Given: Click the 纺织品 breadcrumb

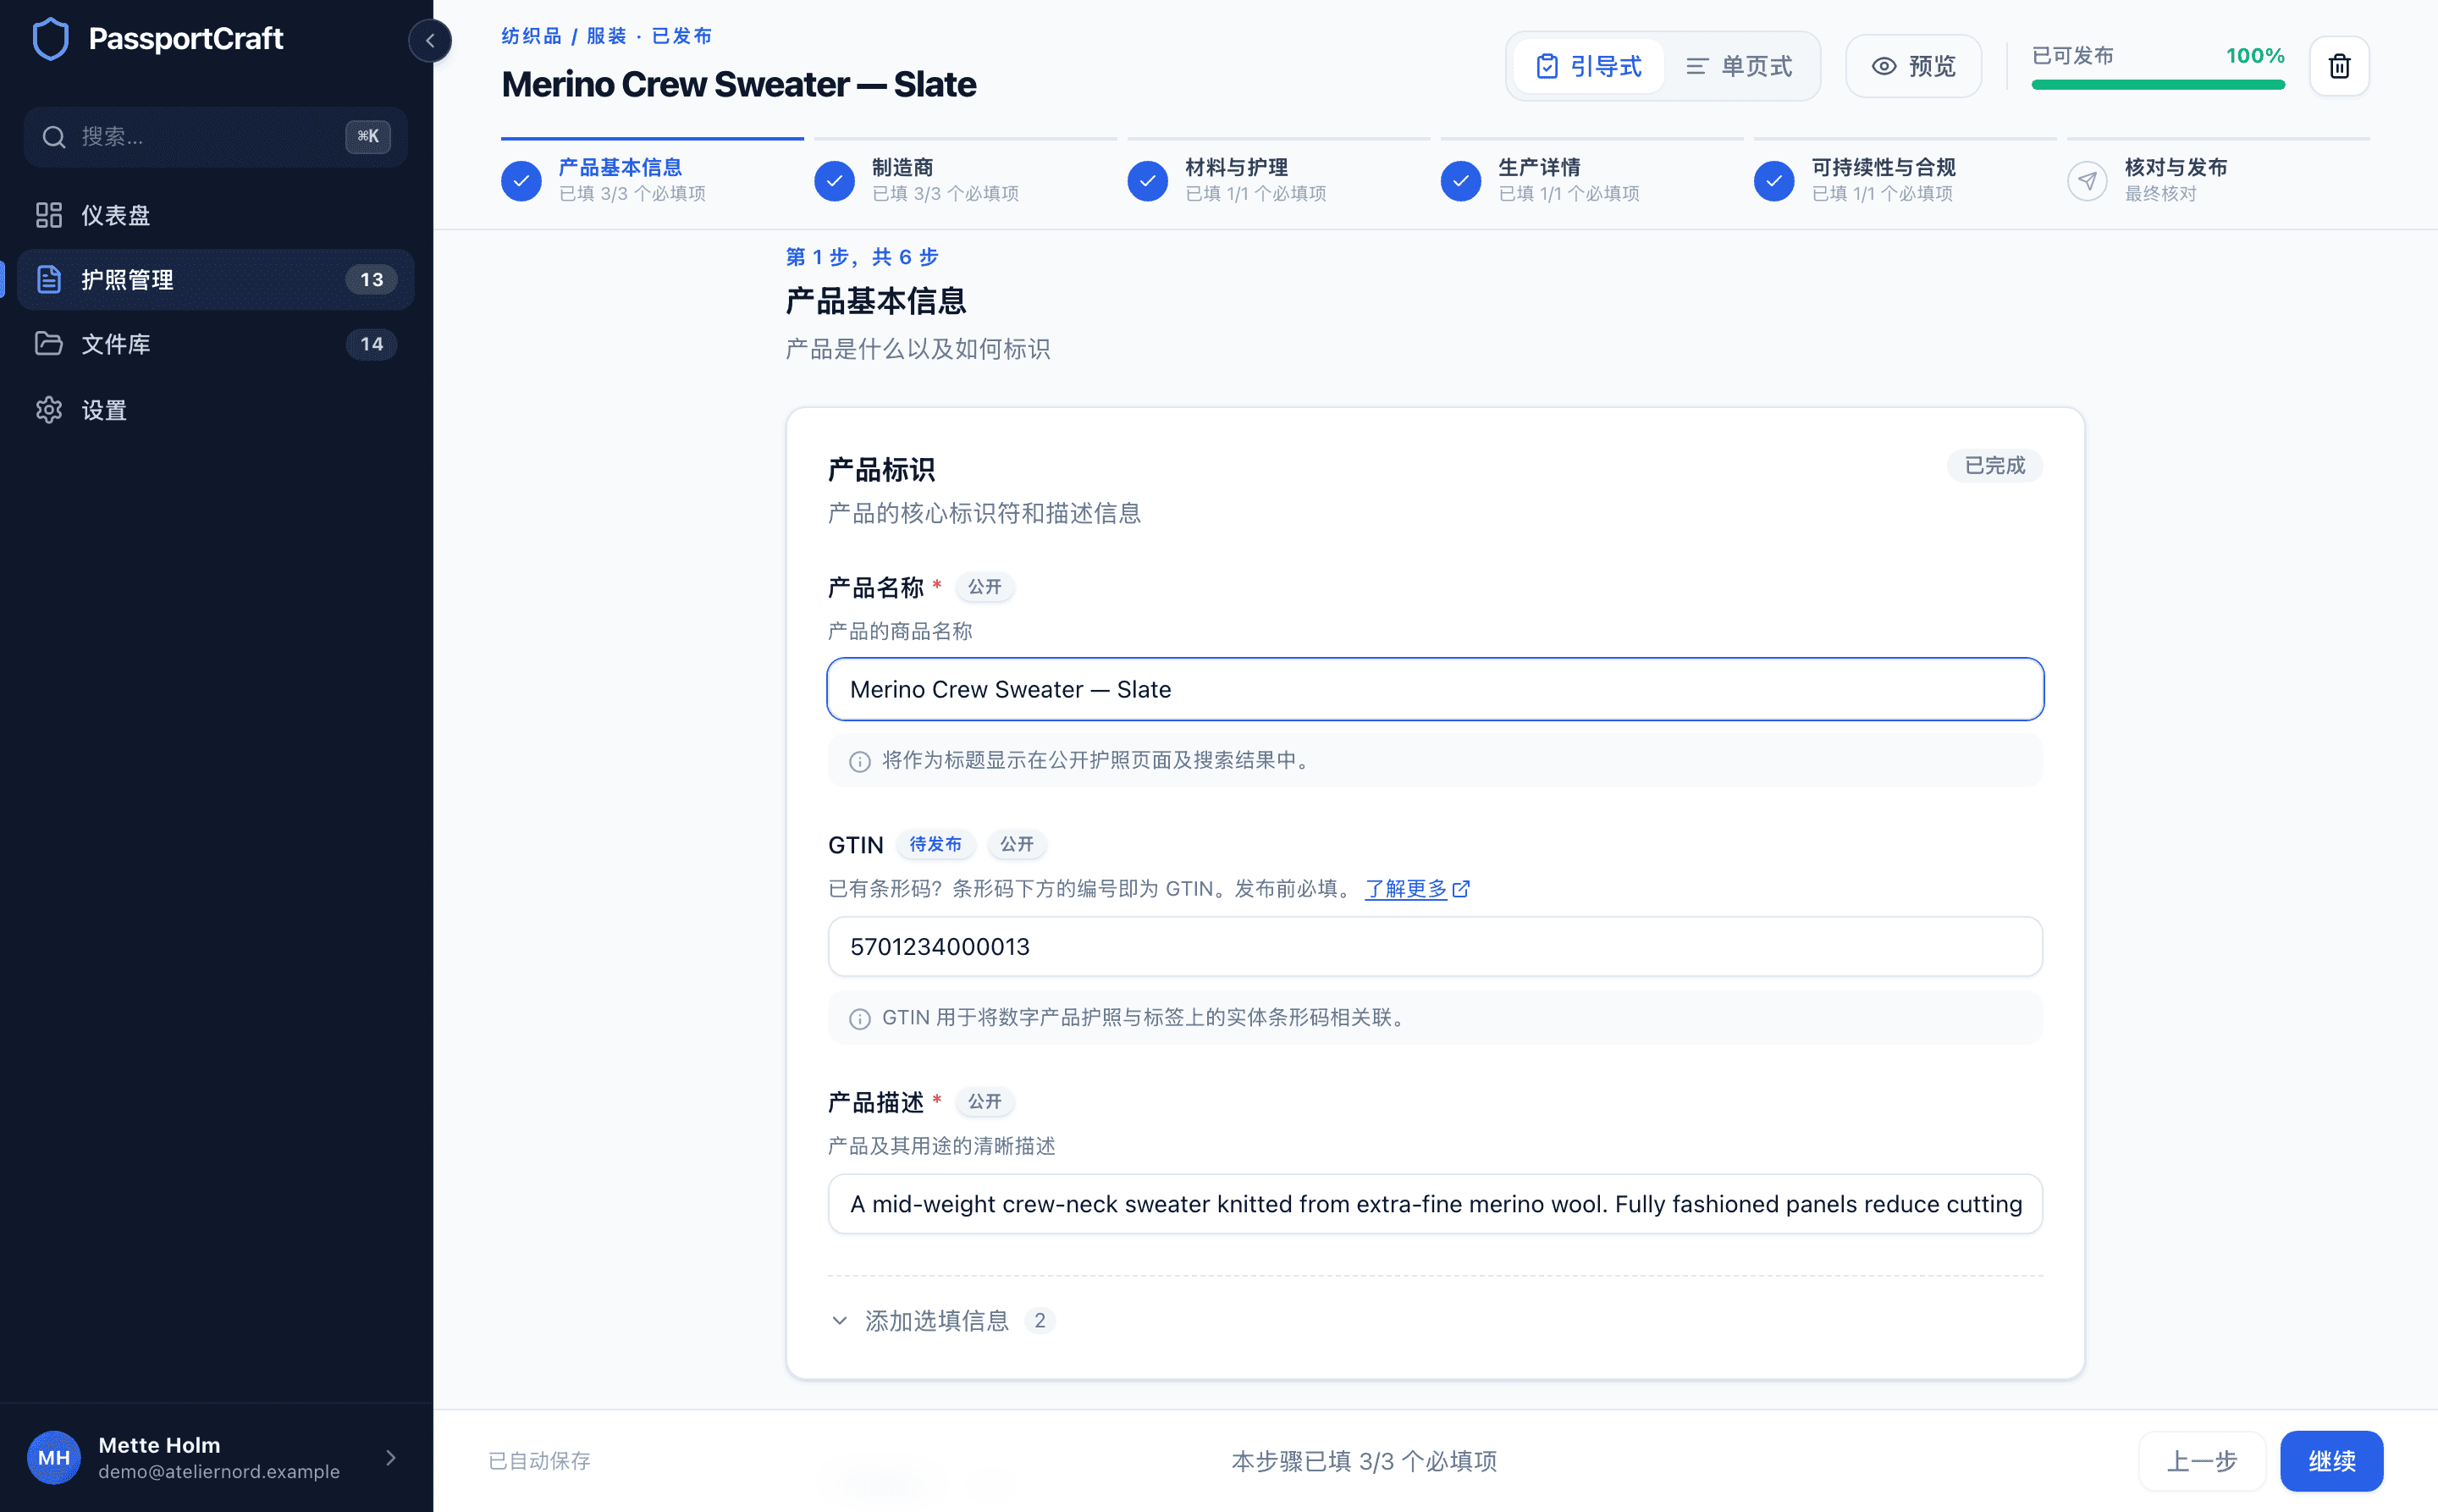Looking at the screenshot, I should (531, 36).
